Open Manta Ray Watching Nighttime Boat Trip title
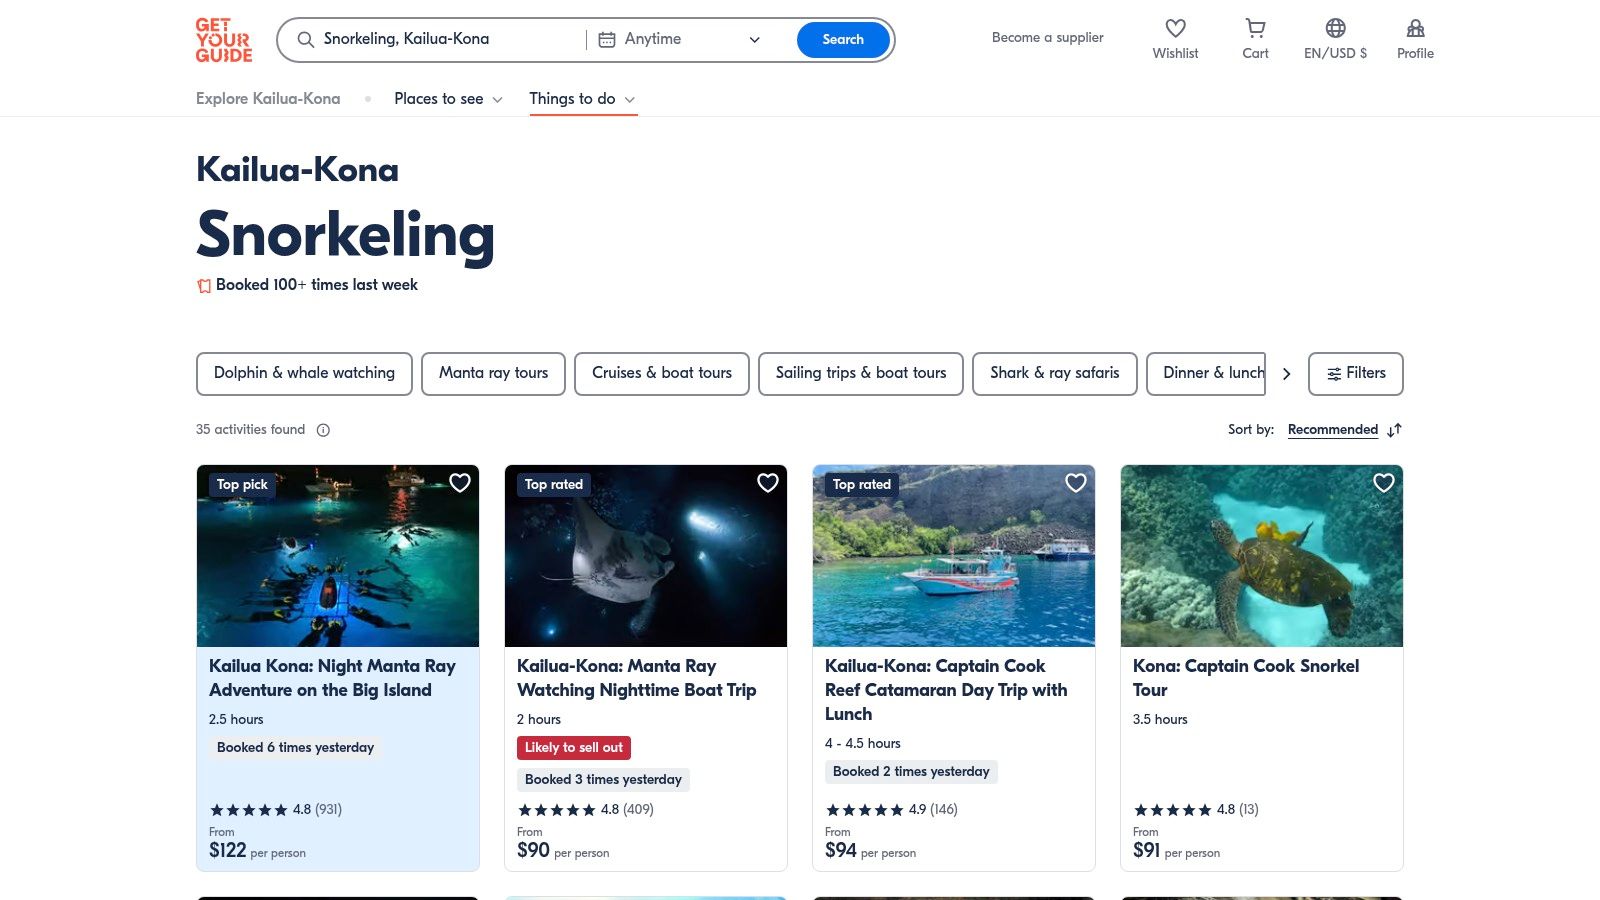1600x900 pixels. 636,678
